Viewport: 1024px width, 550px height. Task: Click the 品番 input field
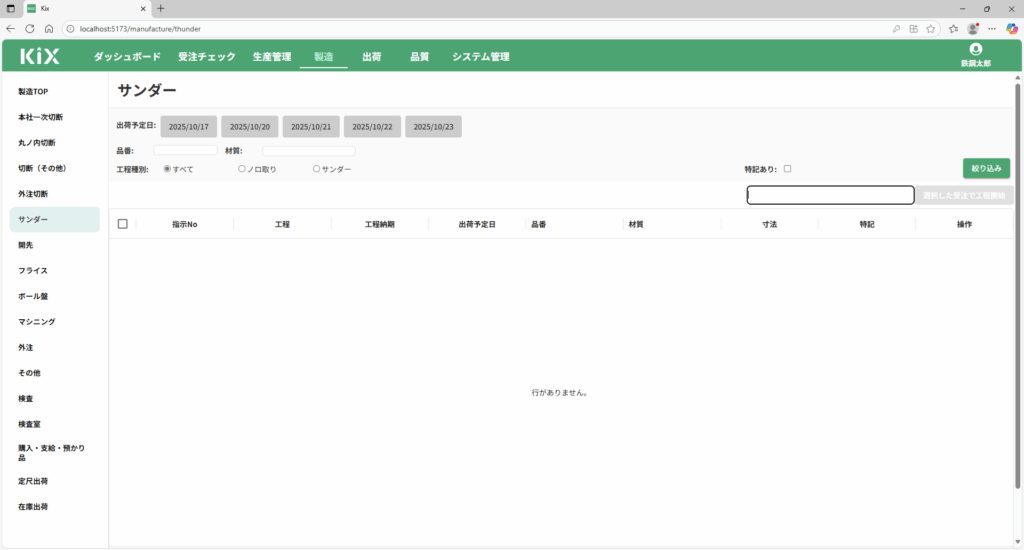coord(185,151)
